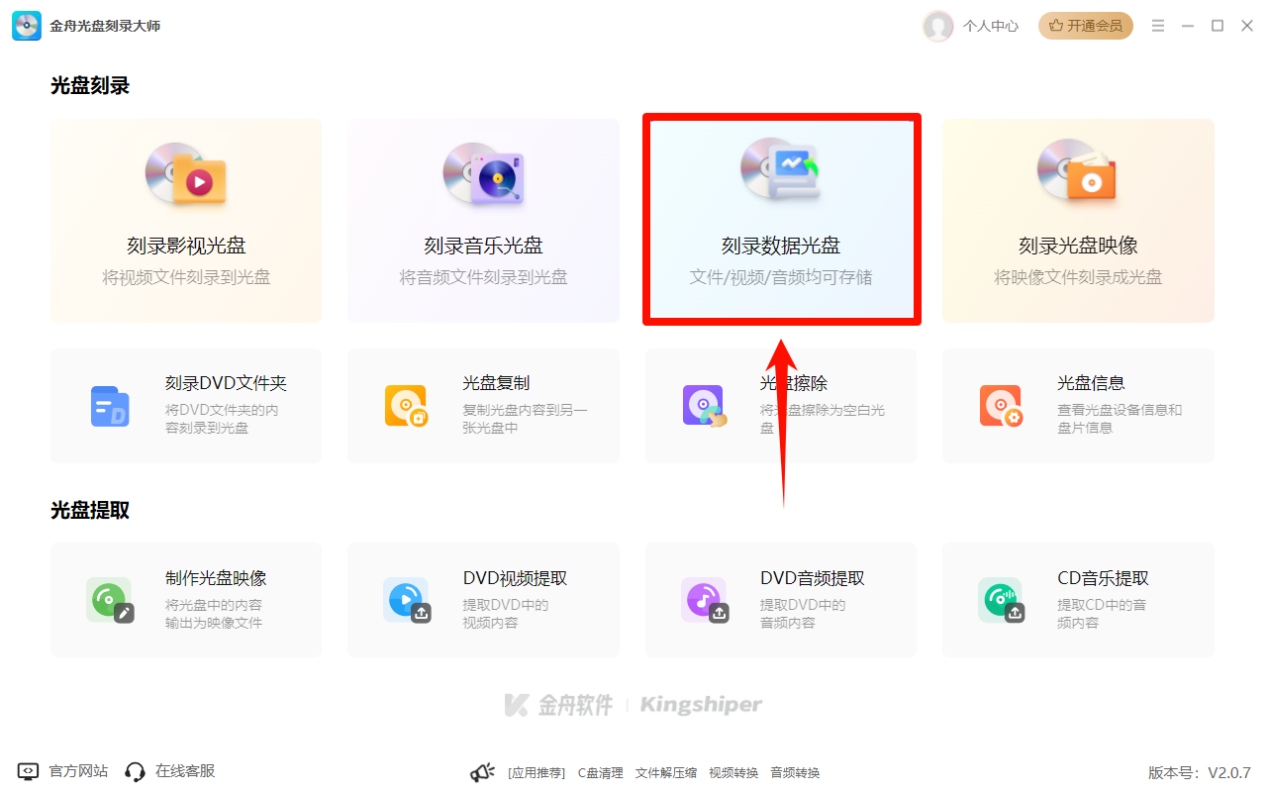
Task: Open the C盘清理 recommended app
Action: coord(600,773)
